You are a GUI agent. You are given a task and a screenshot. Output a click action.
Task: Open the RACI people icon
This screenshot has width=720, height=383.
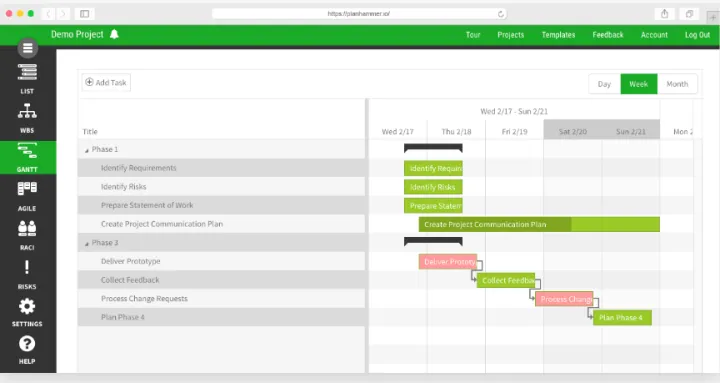[28, 228]
